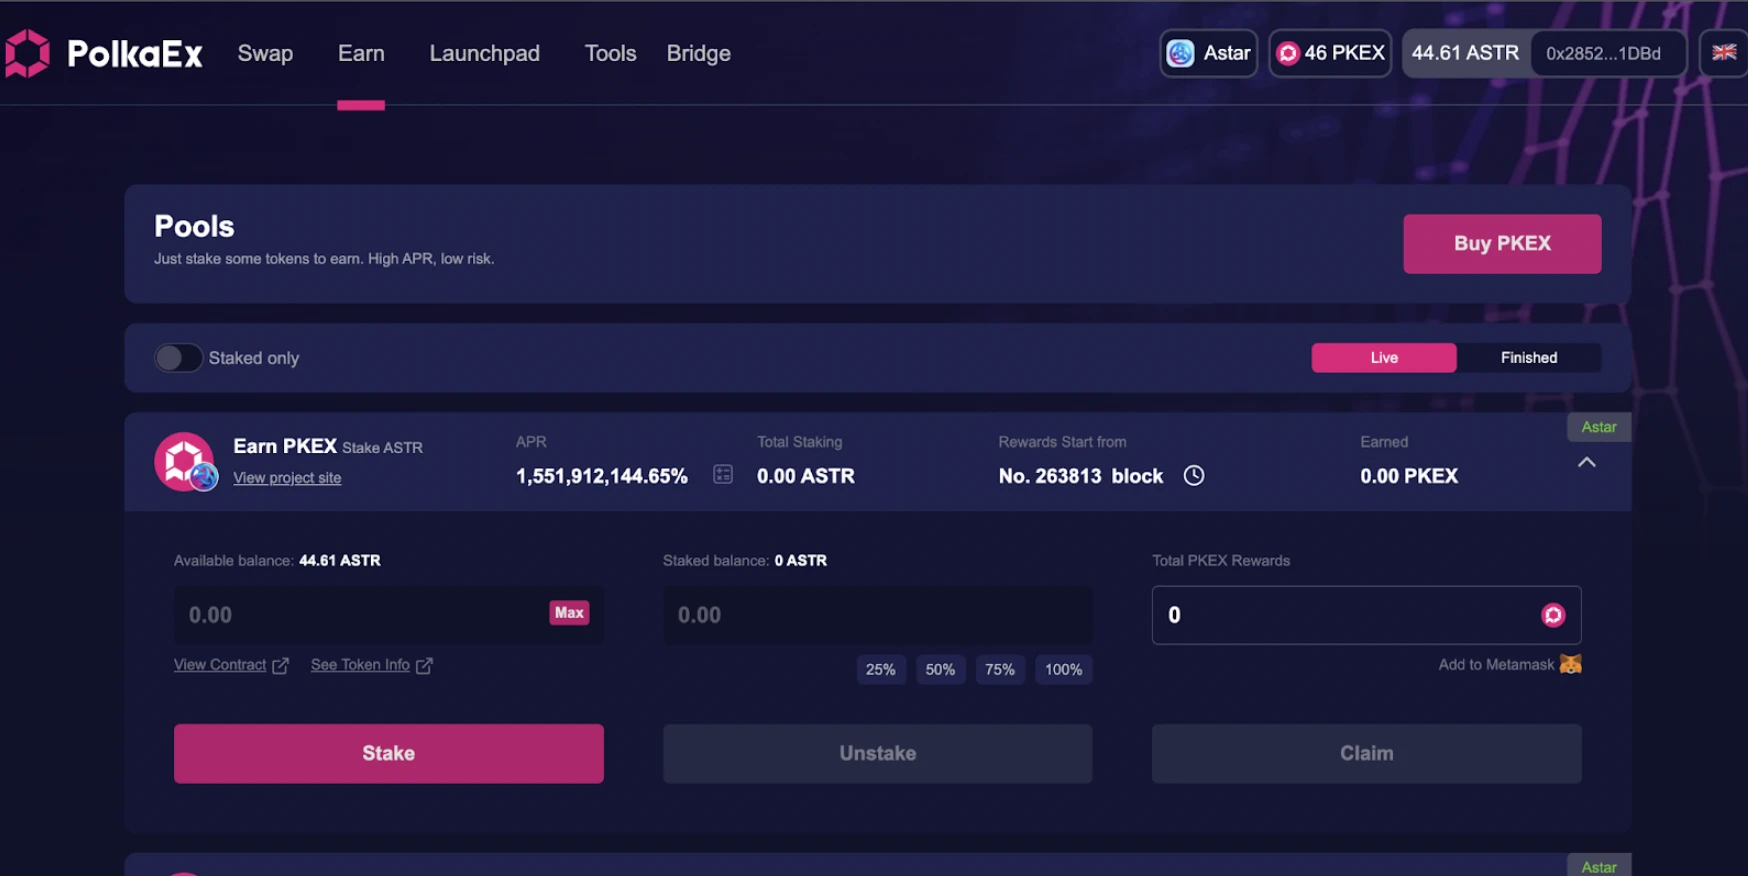Viewport: 1748px width, 878px height.
Task: Collapse the Earn PKEX pool details
Action: tap(1587, 462)
